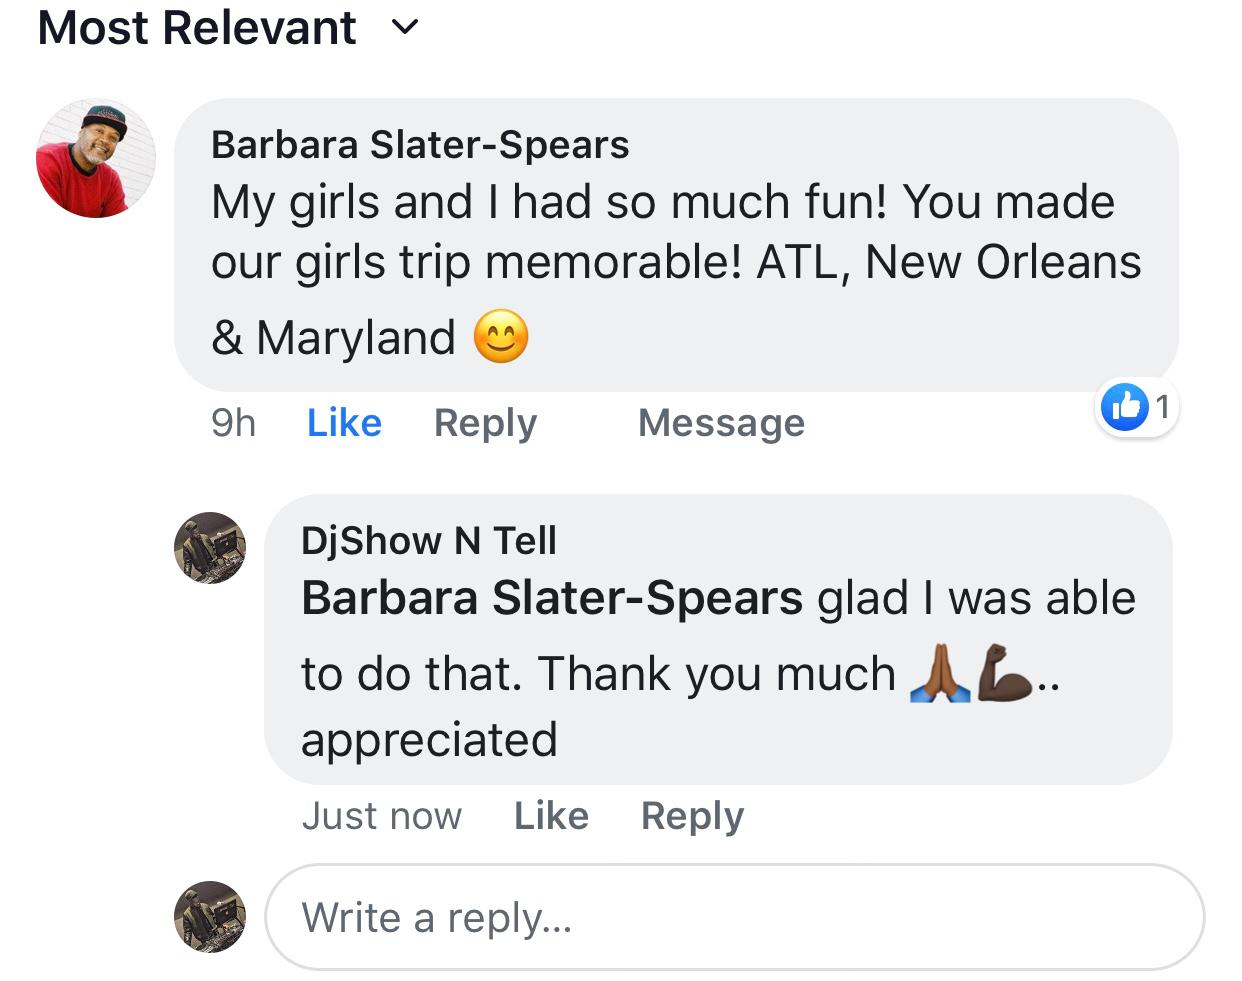The width and height of the screenshot is (1242, 981).
Task: Click the avatar beside the reply box
Action: [210, 916]
